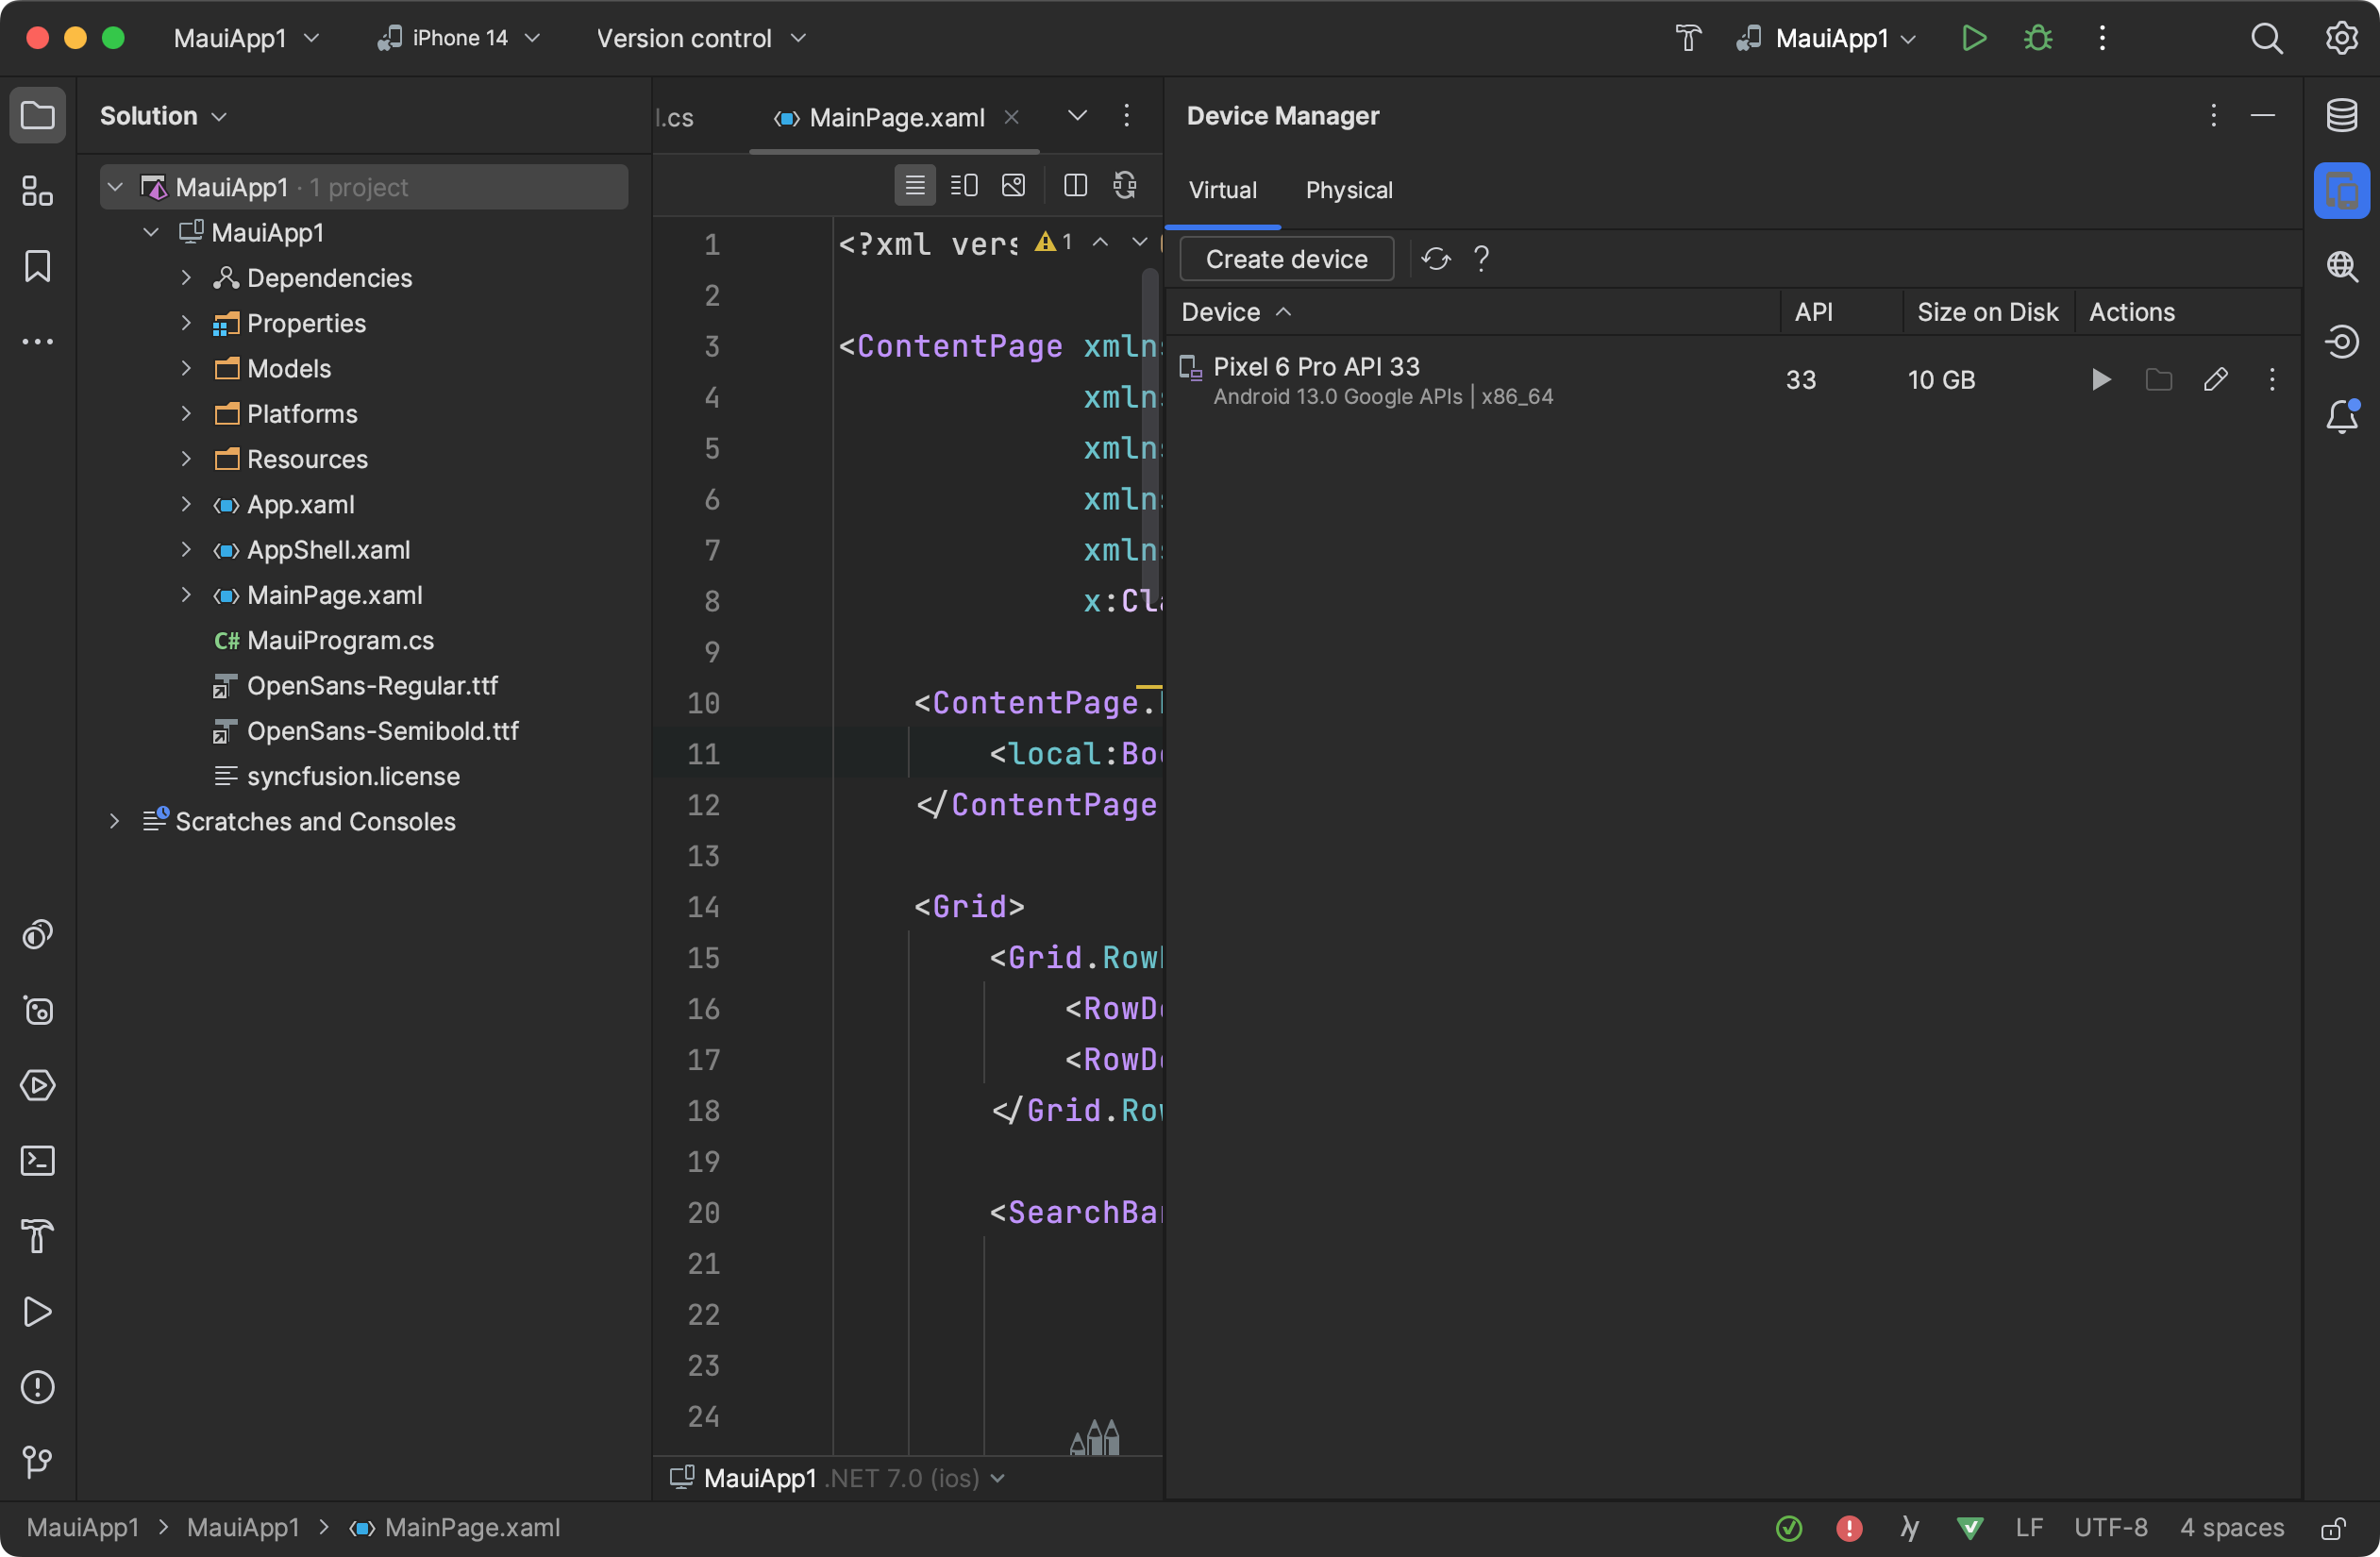Image resolution: width=2380 pixels, height=1557 pixels.
Task: Open Search Everywhere magnifier icon
Action: pyautogui.click(x=2266, y=38)
